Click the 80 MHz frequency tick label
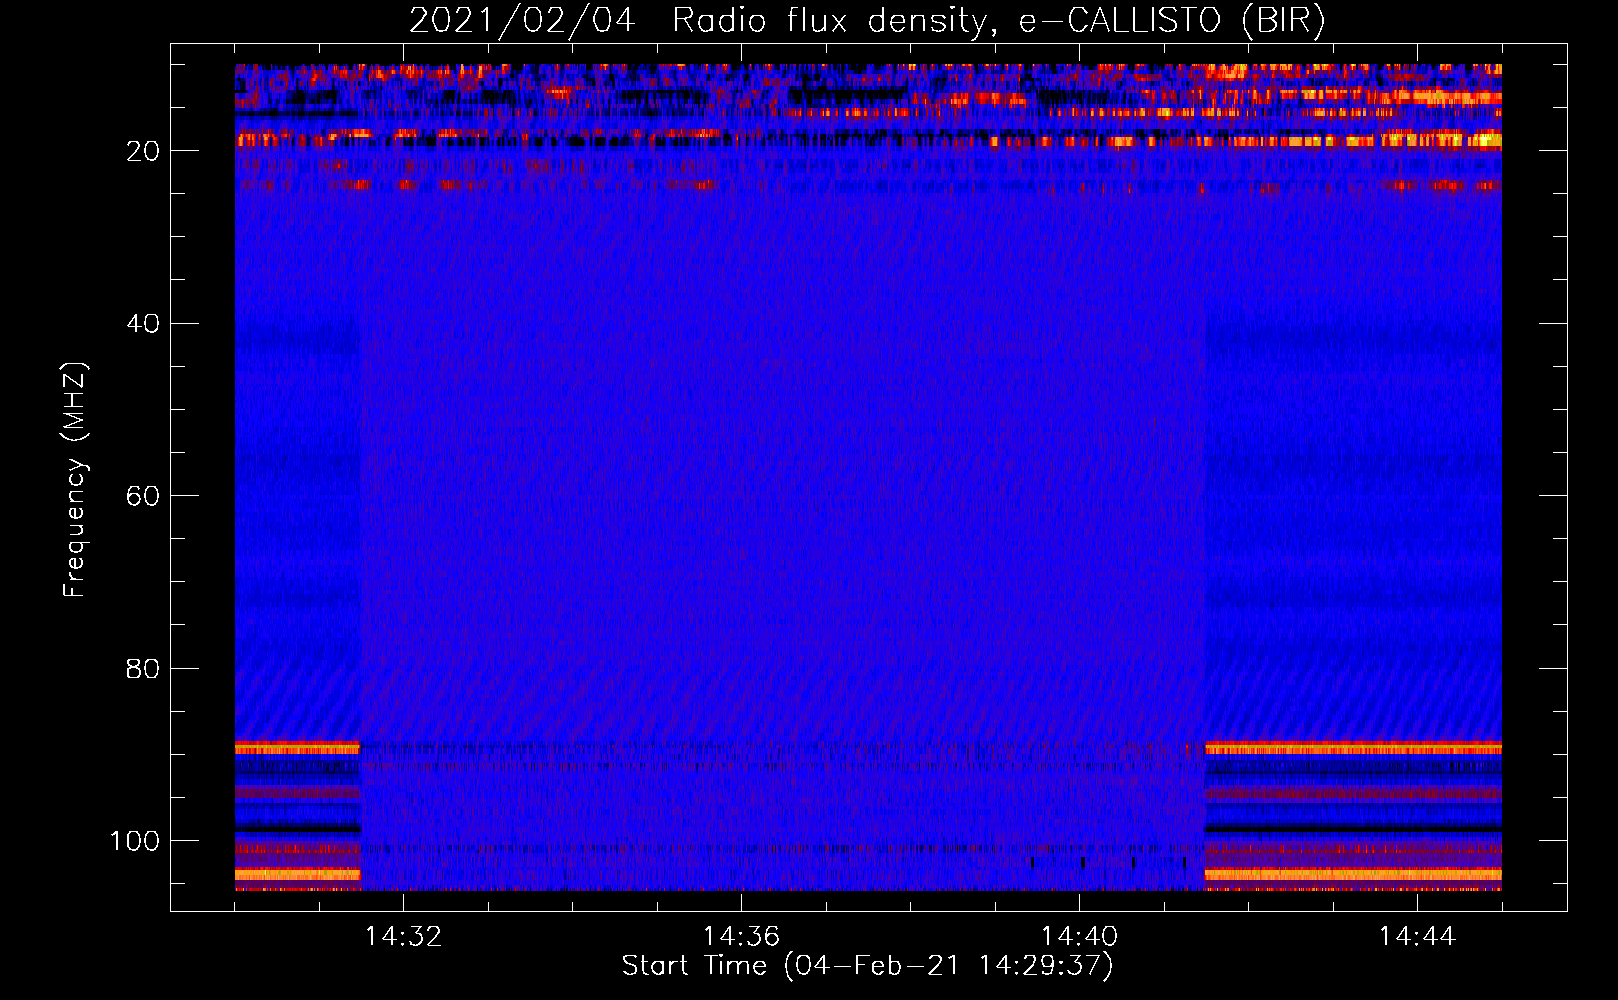Screen dimensions: 1618x1000 [x=143, y=669]
